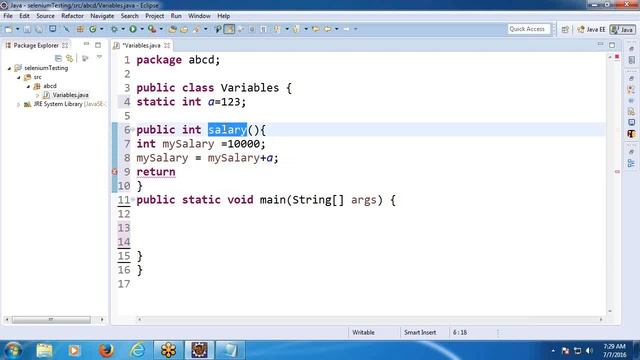Click the Windows Start button
This screenshot has width=640, height=360.
point(12,350)
